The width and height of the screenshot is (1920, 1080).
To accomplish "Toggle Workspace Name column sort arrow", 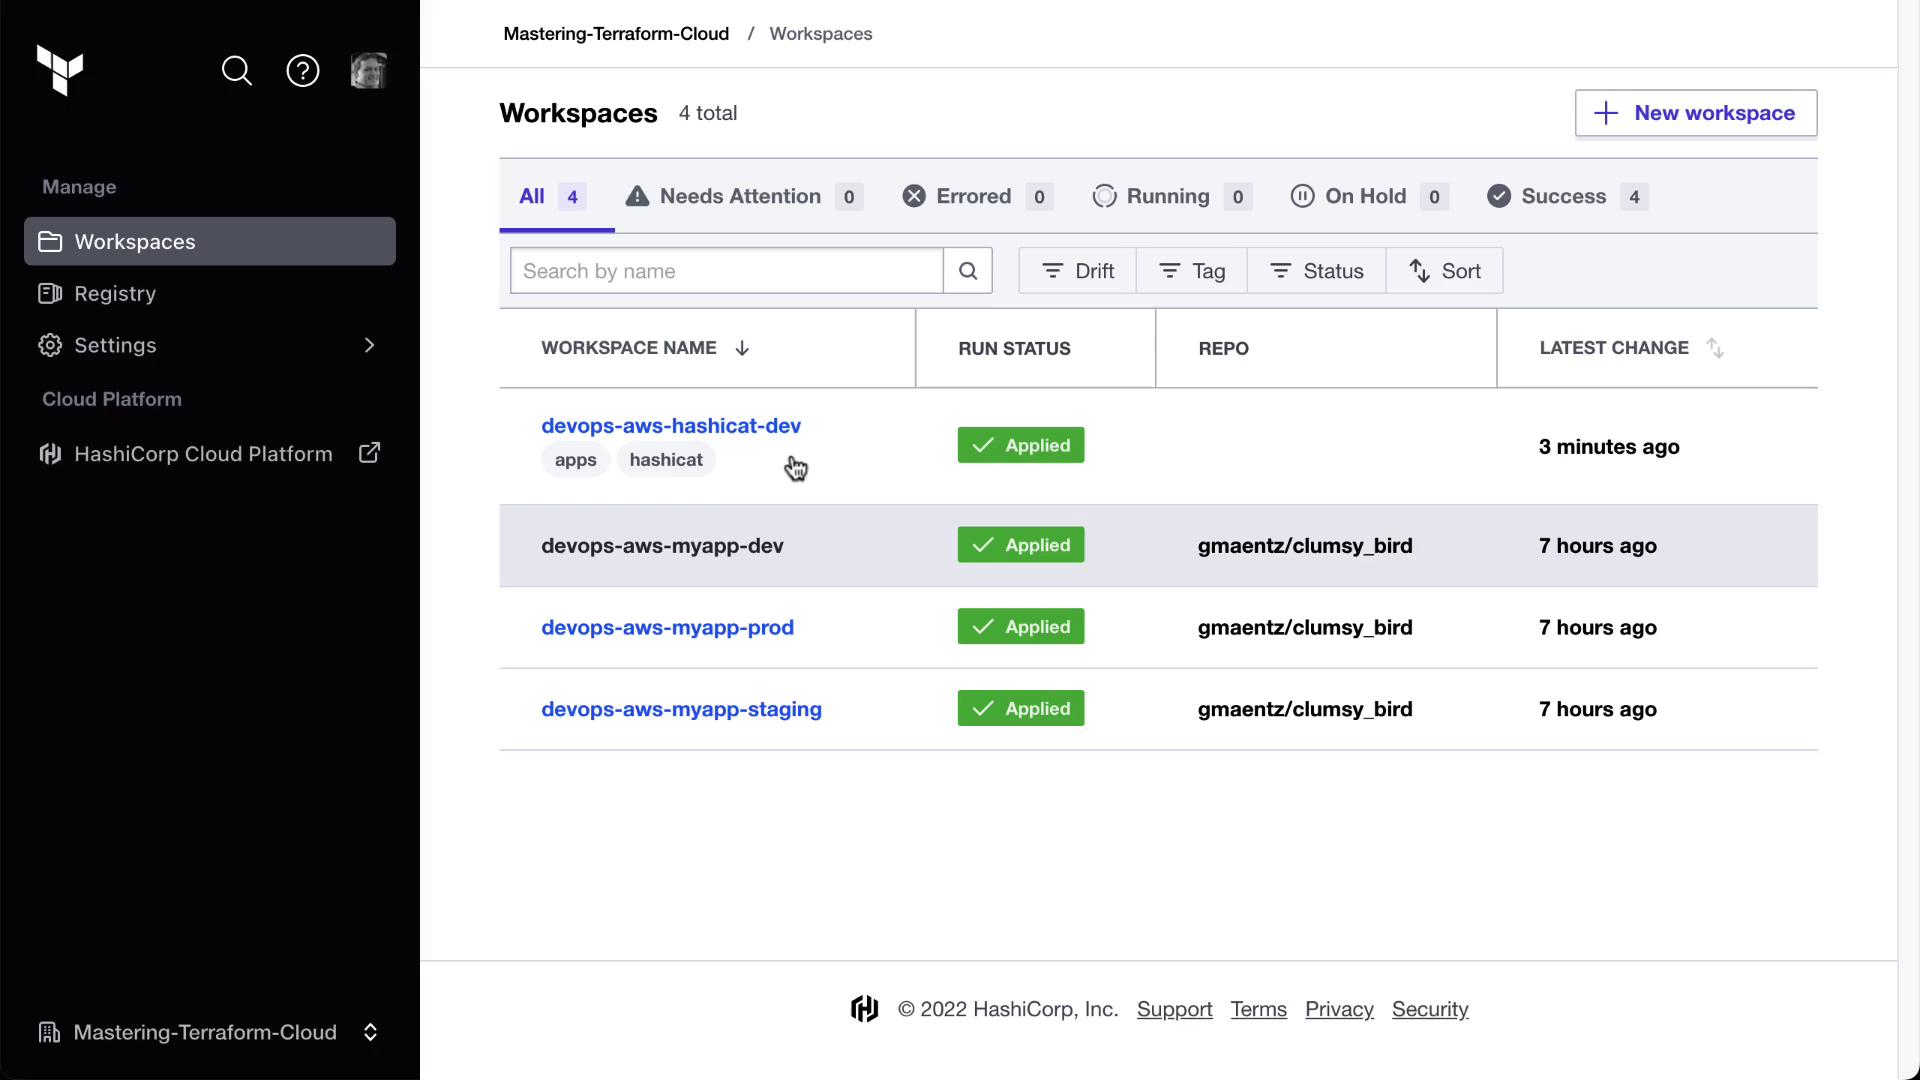I will 742,348.
